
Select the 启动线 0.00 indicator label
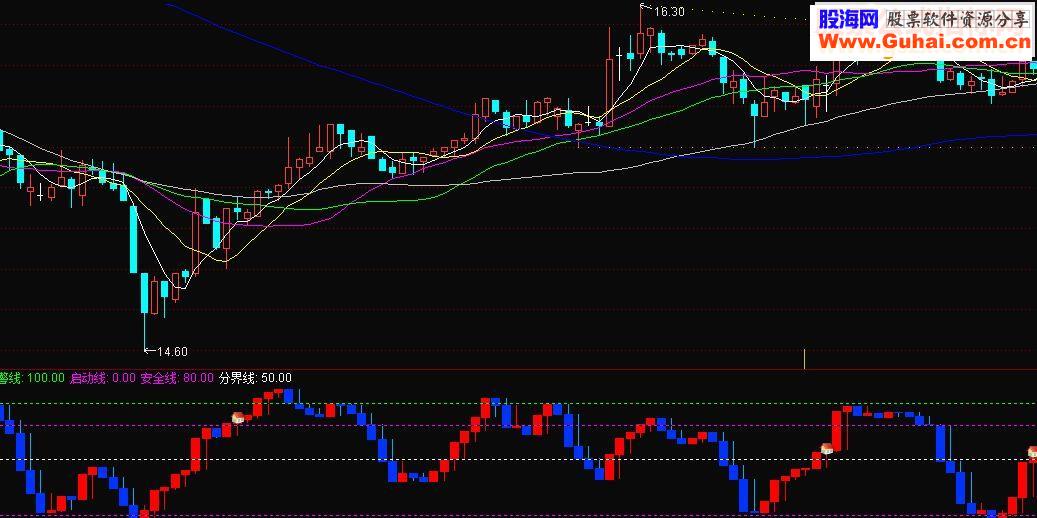(103, 378)
